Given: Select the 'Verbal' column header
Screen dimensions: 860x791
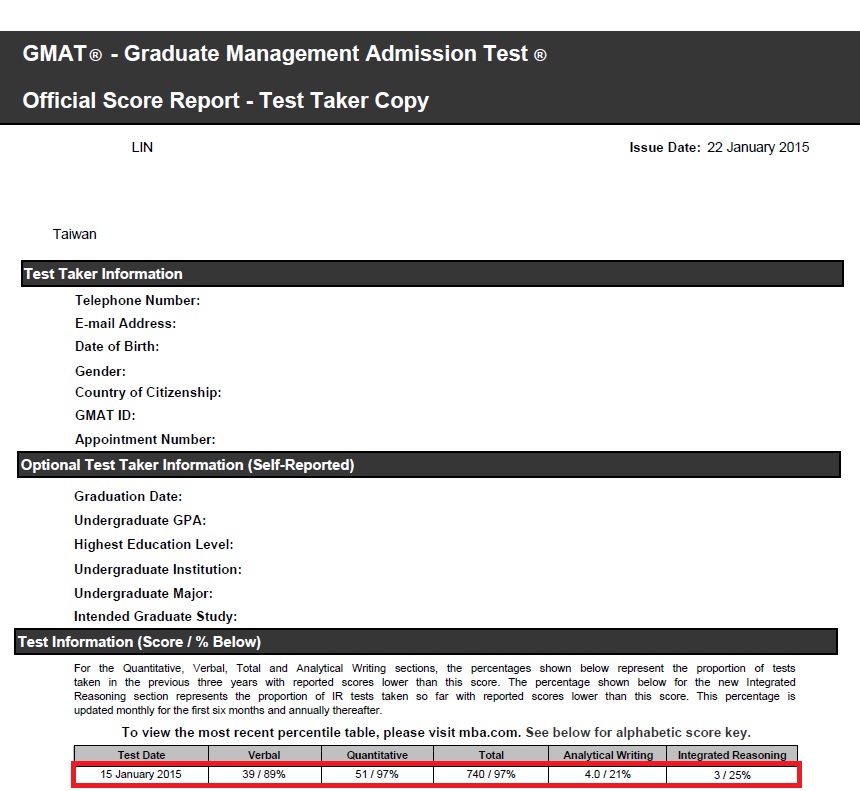Looking at the screenshot, I should click(x=264, y=755).
